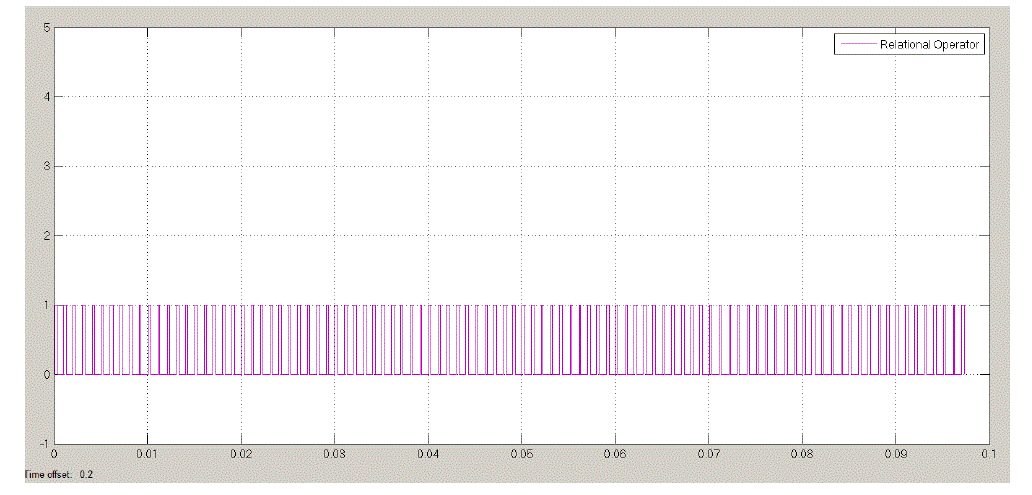Click the y-axis tick label 5
The height and width of the screenshot is (495, 1032).
point(46,27)
